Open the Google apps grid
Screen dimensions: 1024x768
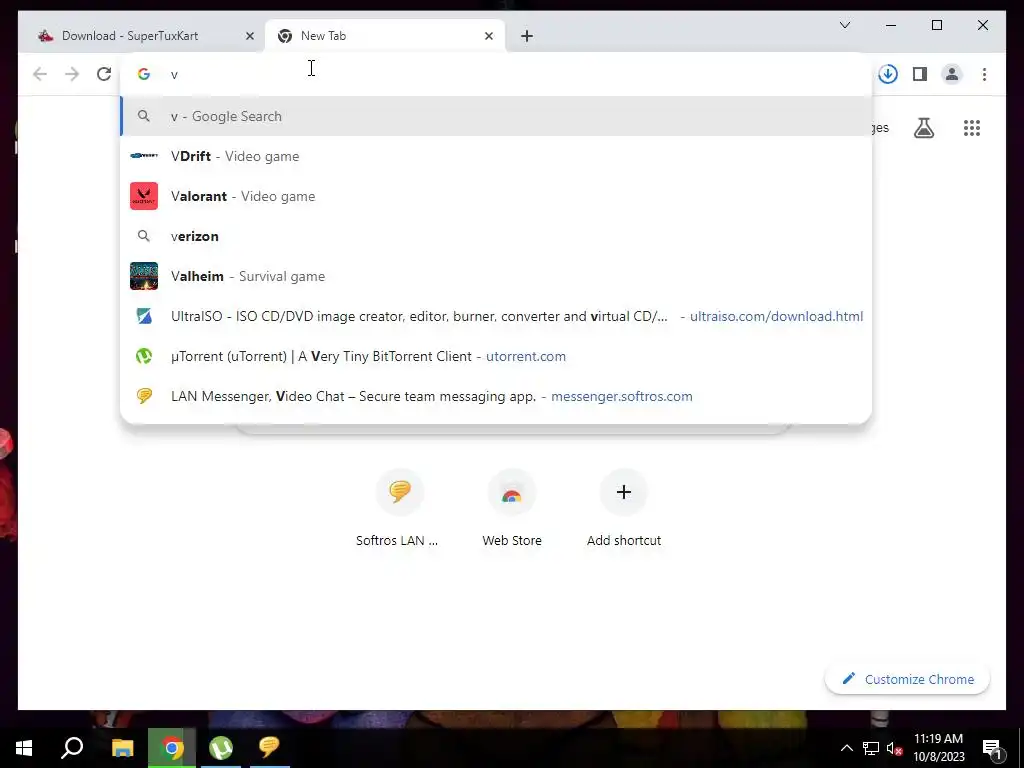(972, 128)
